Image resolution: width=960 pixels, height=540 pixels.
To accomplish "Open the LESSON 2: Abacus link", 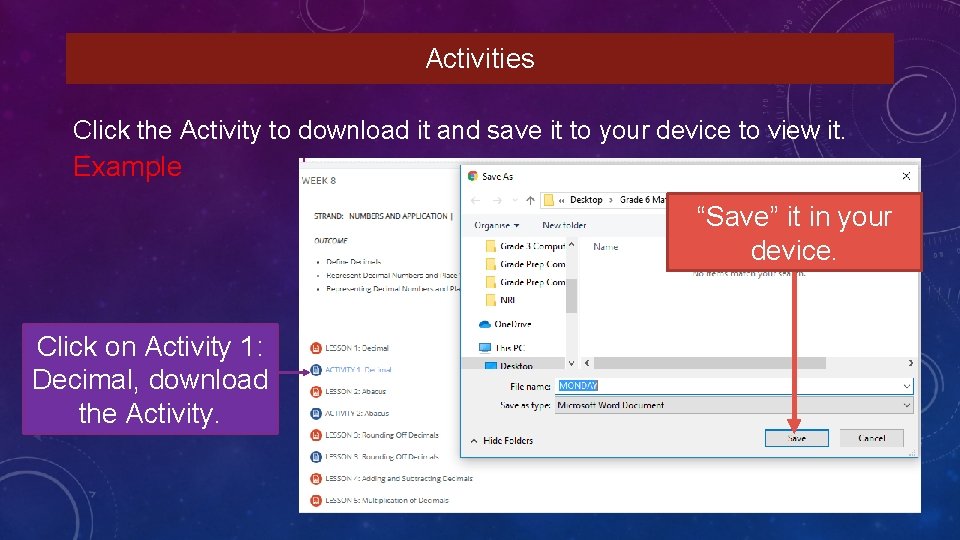I will coord(355,391).
